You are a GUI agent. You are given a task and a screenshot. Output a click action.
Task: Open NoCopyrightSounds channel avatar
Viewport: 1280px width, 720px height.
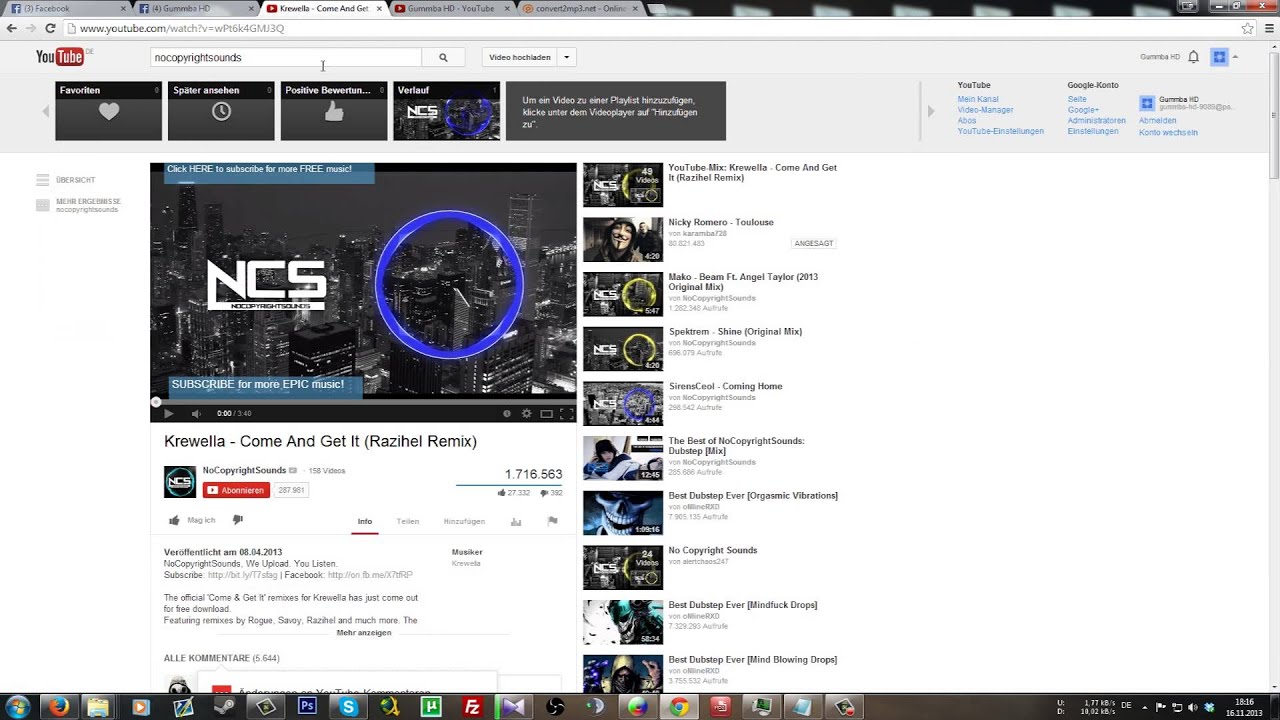(x=180, y=481)
